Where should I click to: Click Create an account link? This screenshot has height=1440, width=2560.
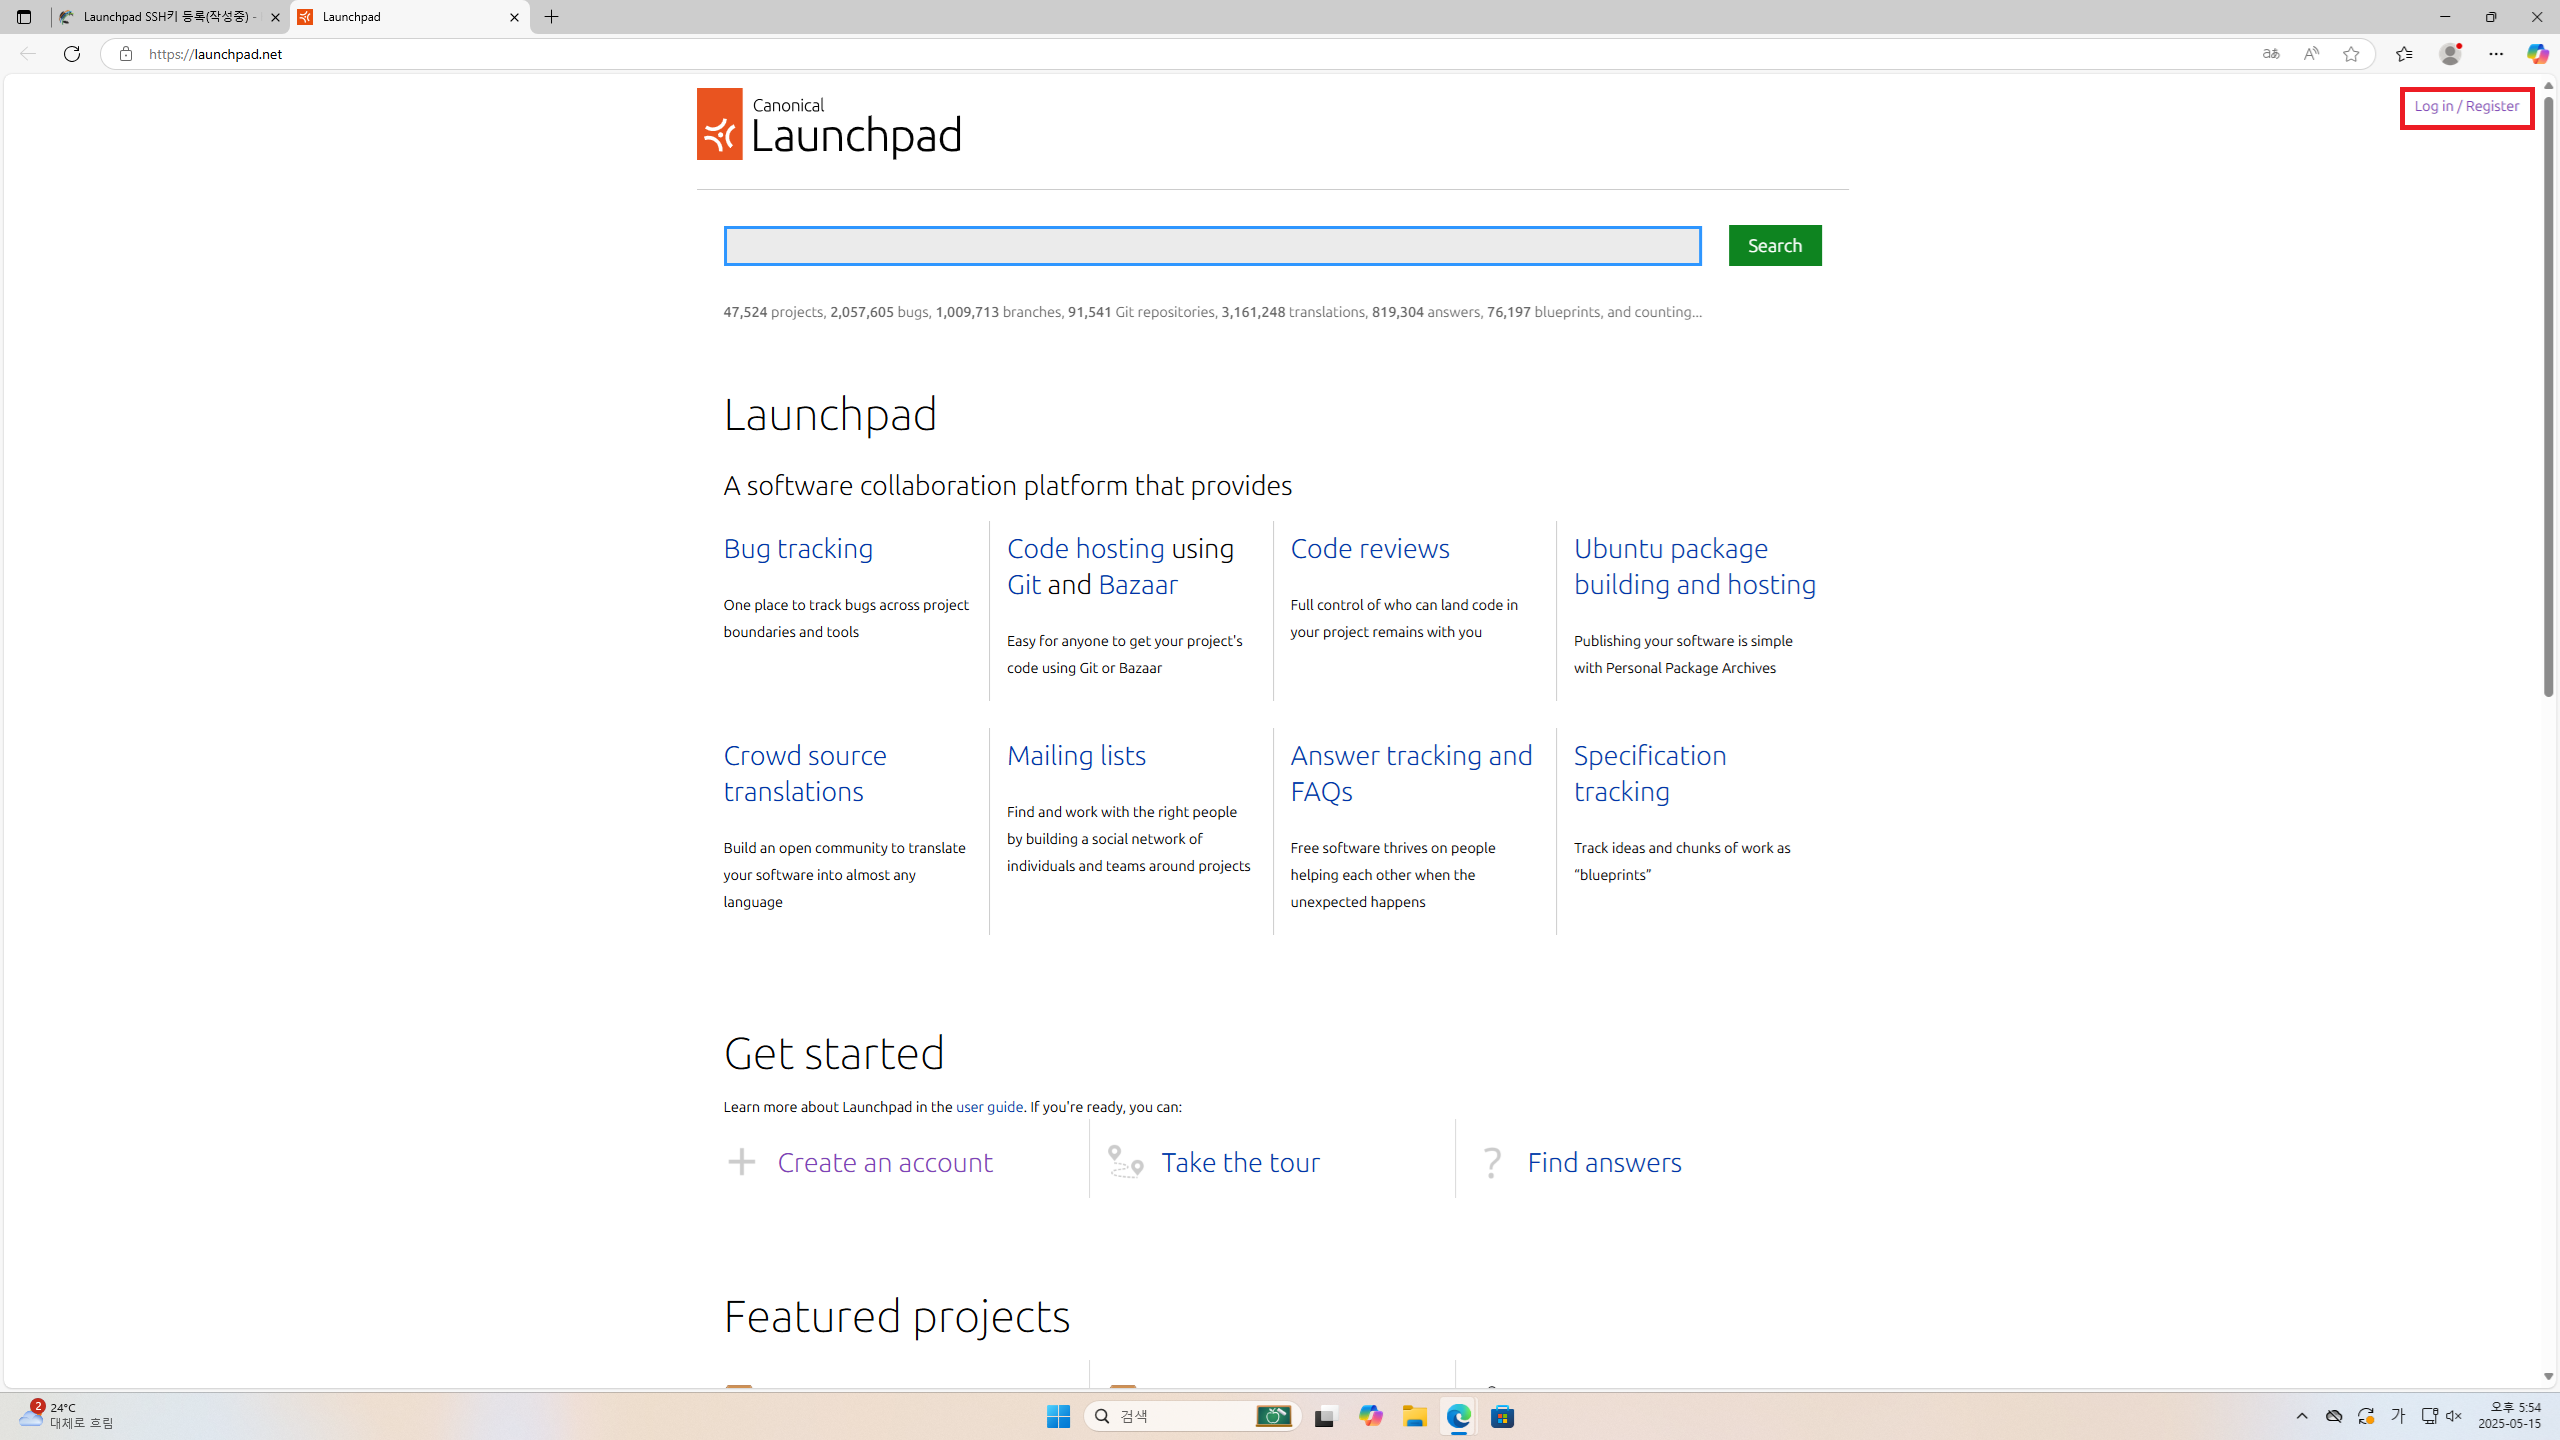pos(884,1163)
